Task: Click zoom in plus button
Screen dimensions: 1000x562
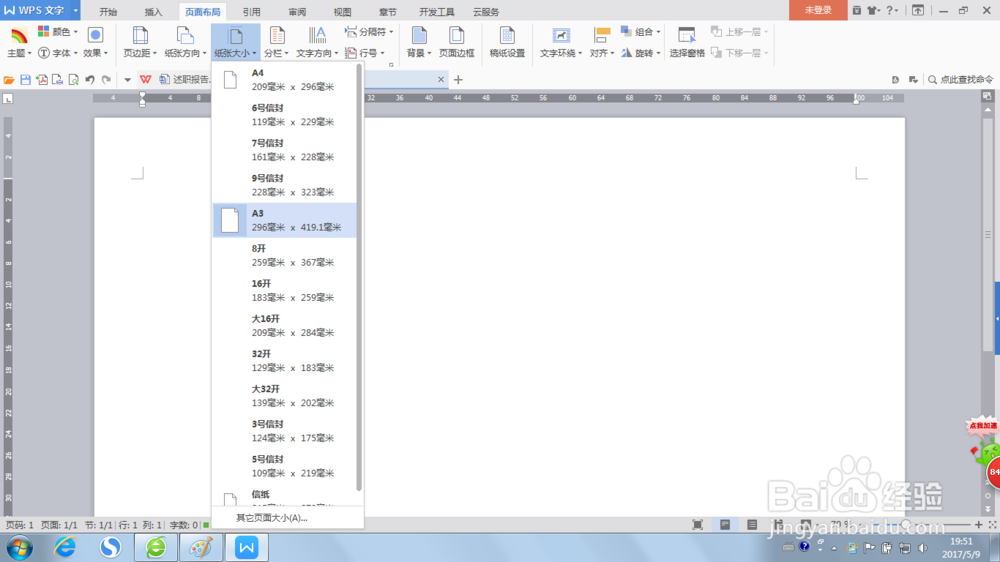Action: 978,524
